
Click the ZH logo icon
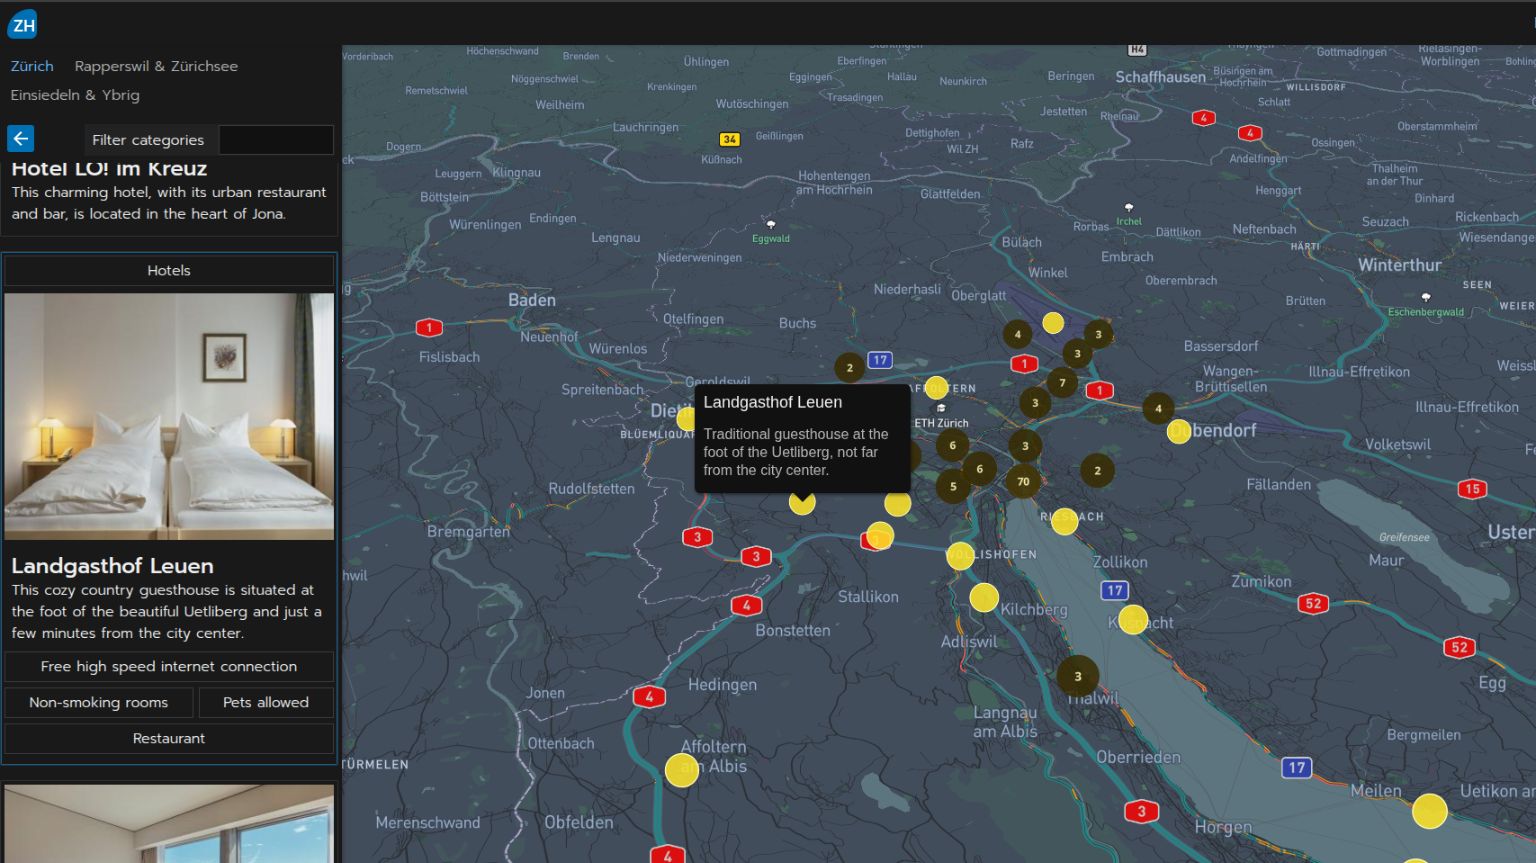[x=22, y=24]
